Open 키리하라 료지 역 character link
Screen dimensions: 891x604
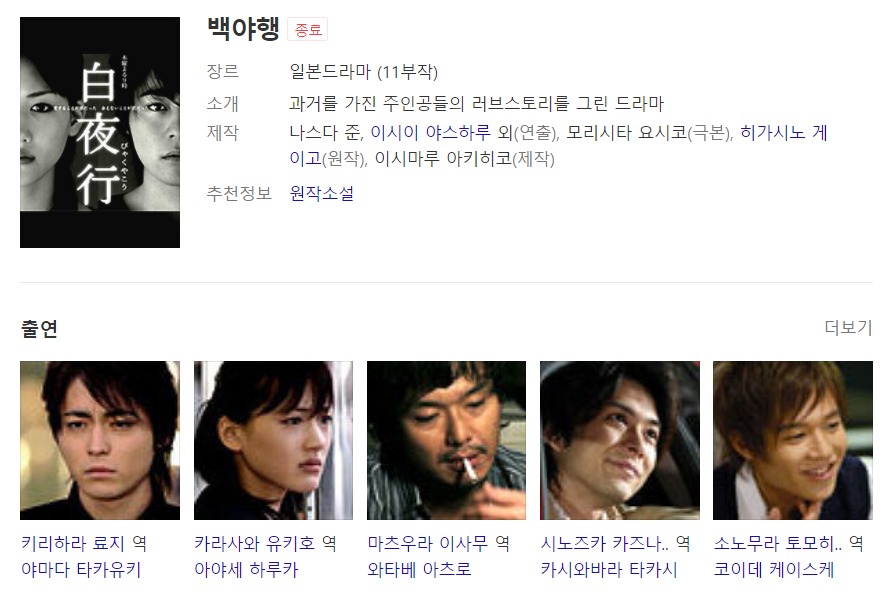pyautogui.click(x=84, y=543)
